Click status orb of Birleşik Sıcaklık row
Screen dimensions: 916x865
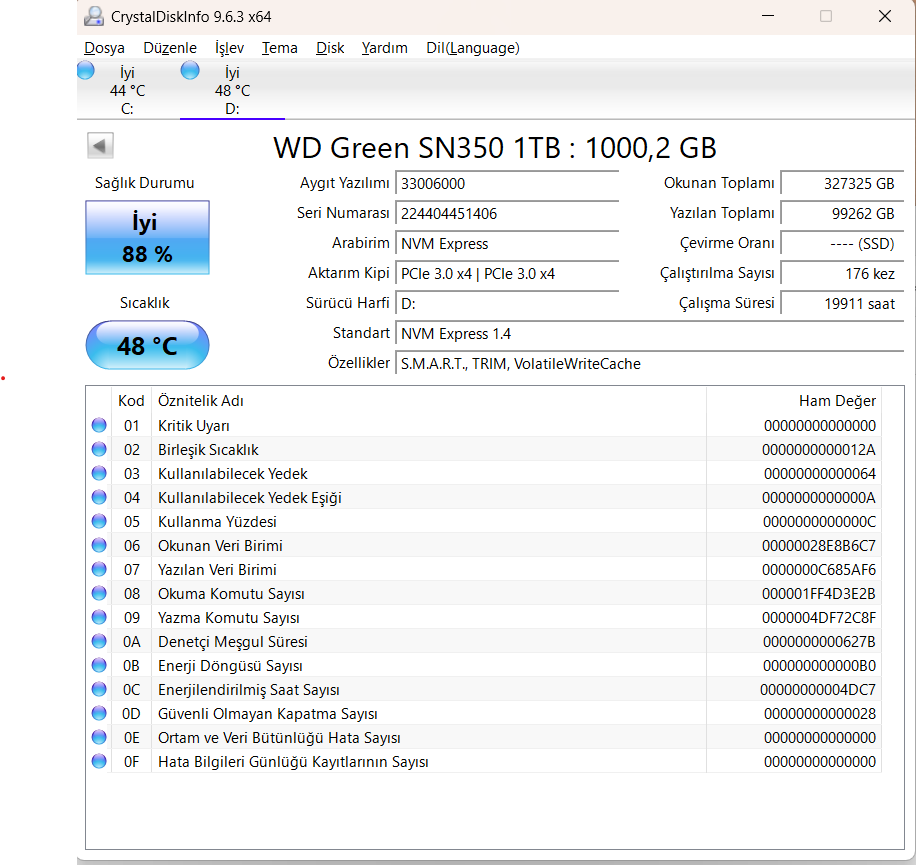(99, 449)
